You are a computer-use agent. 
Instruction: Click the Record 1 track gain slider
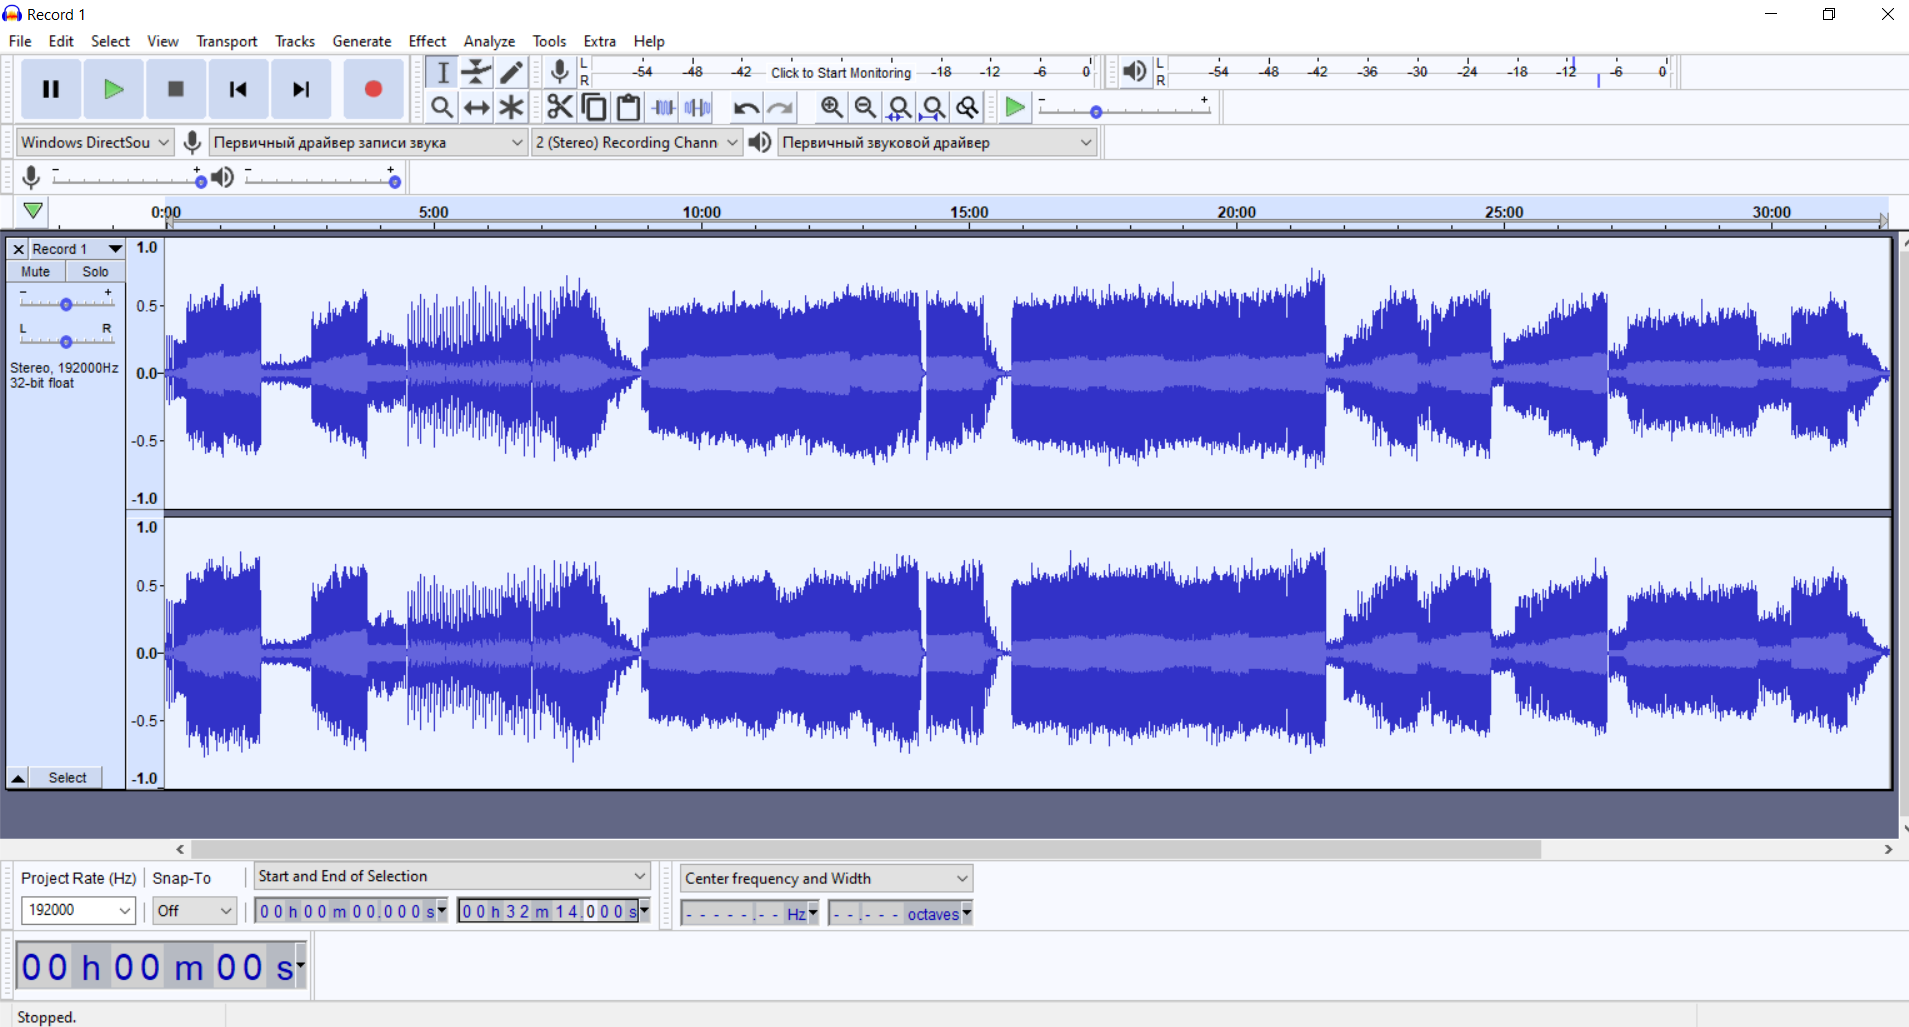pyautogui.click(x=66, y=304)
